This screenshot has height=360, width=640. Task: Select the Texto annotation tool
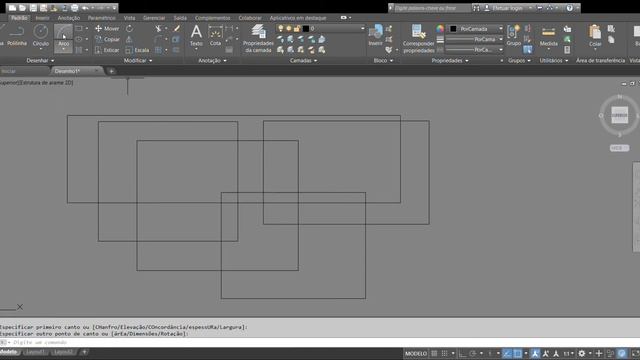pyautogui.click(x=196, y=36)
